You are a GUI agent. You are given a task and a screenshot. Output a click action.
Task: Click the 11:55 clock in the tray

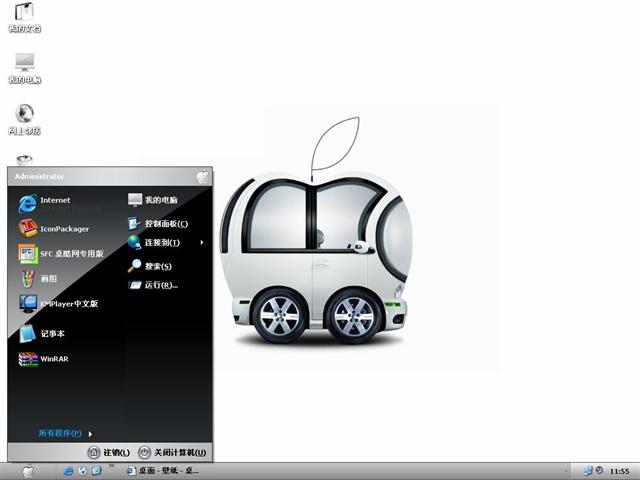click(x=620, y=471)
